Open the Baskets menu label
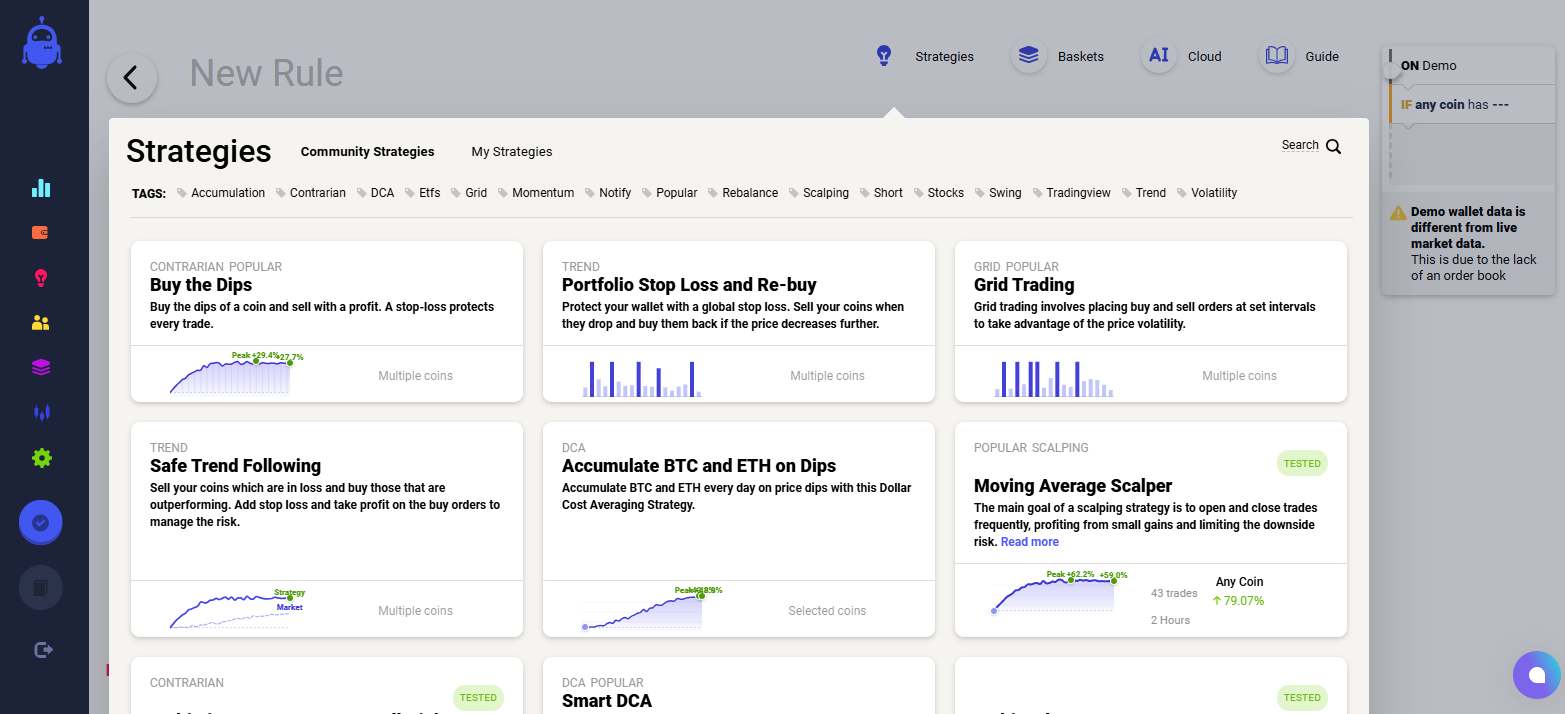This screenshot has height=714, width=1565. coord(1081,57)
